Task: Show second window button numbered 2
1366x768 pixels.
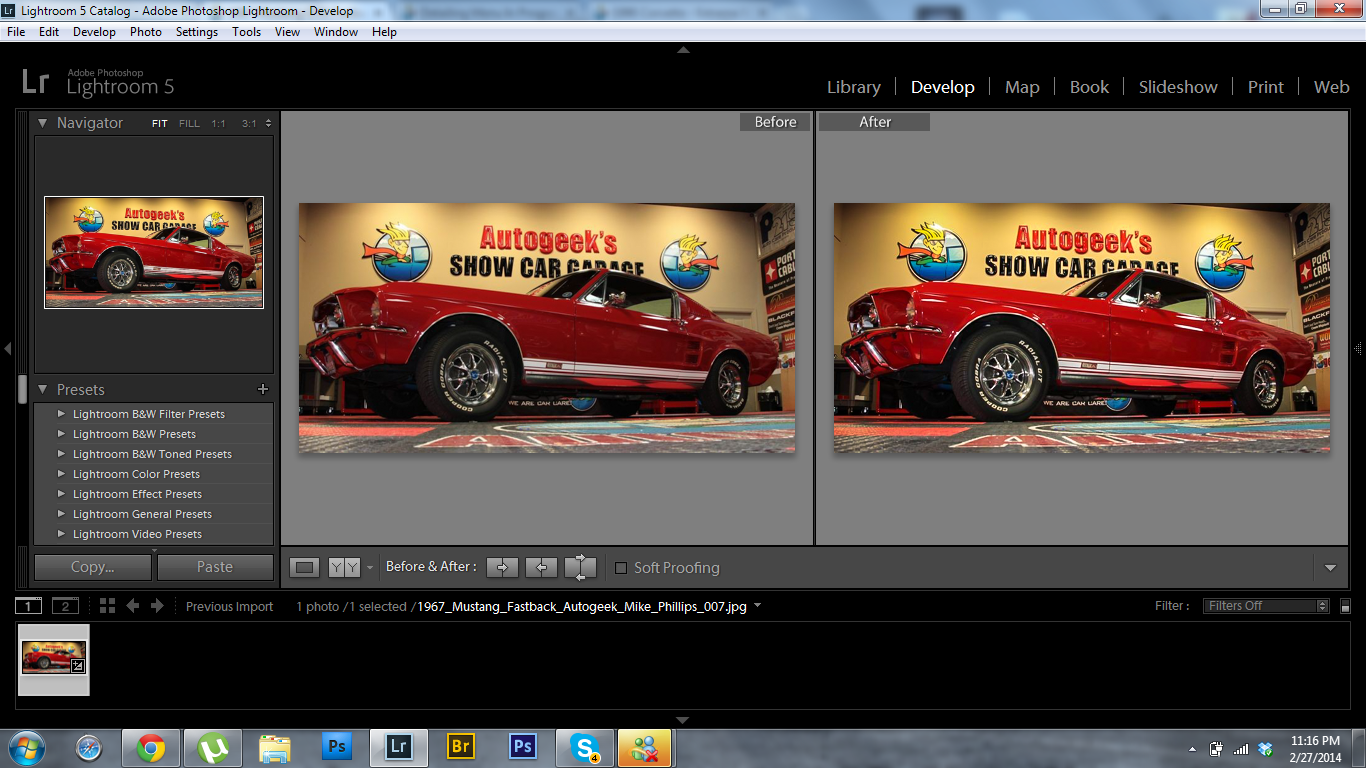Action: click(65, 606)
